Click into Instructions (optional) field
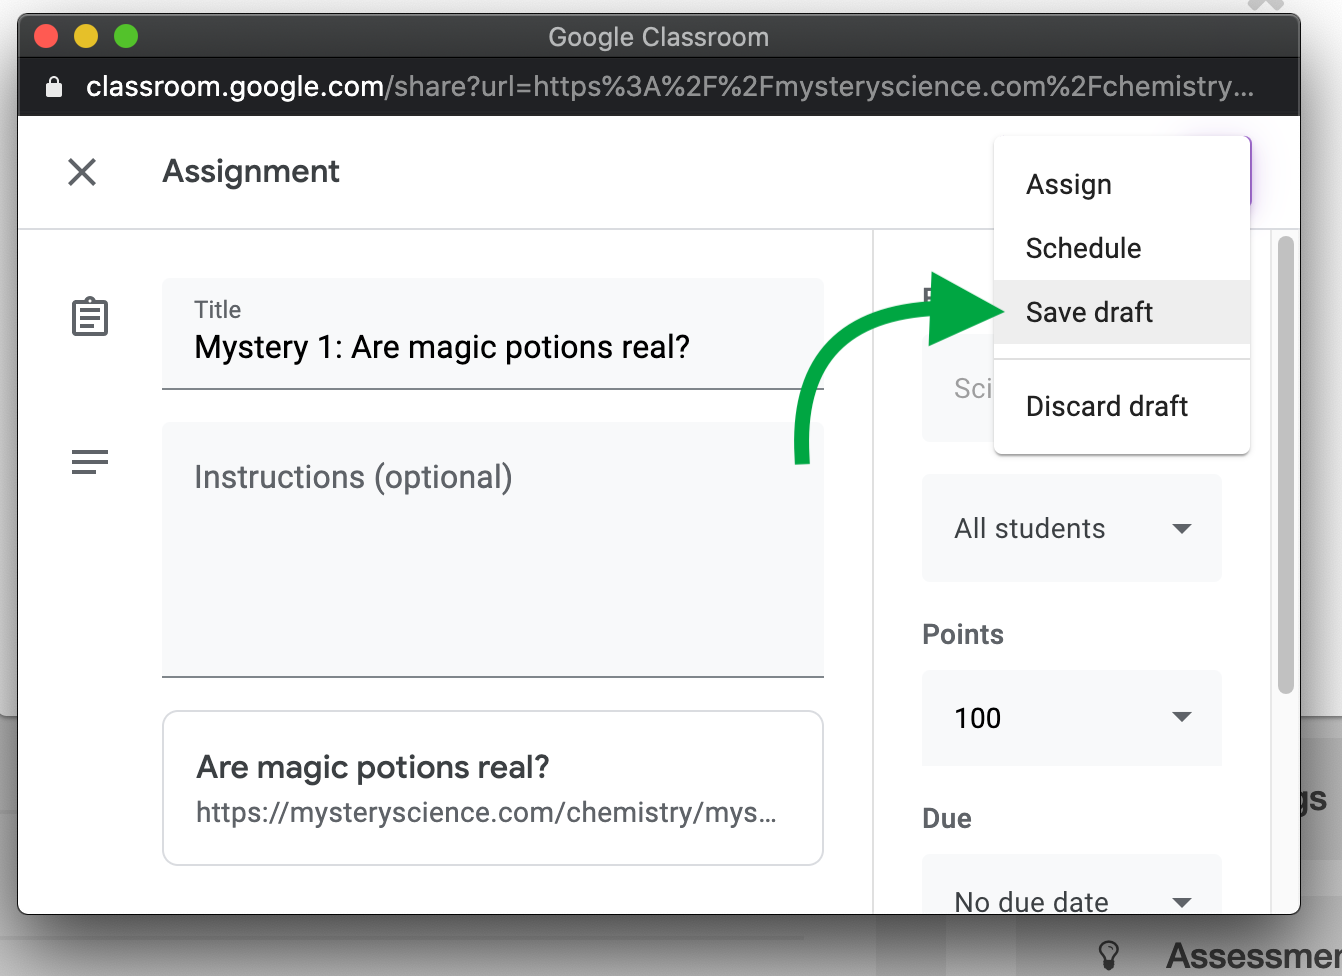The width and height of the screenshot is (1342, 976). coord(493,549)
